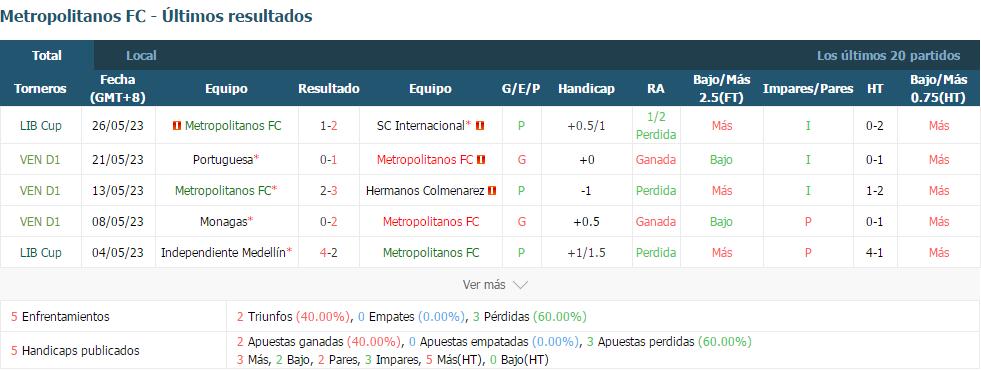Viewport: 981px width, 371px height.
Task: Click the VEN D1 tournament on 21/05/23
Action: coord(40,160)
